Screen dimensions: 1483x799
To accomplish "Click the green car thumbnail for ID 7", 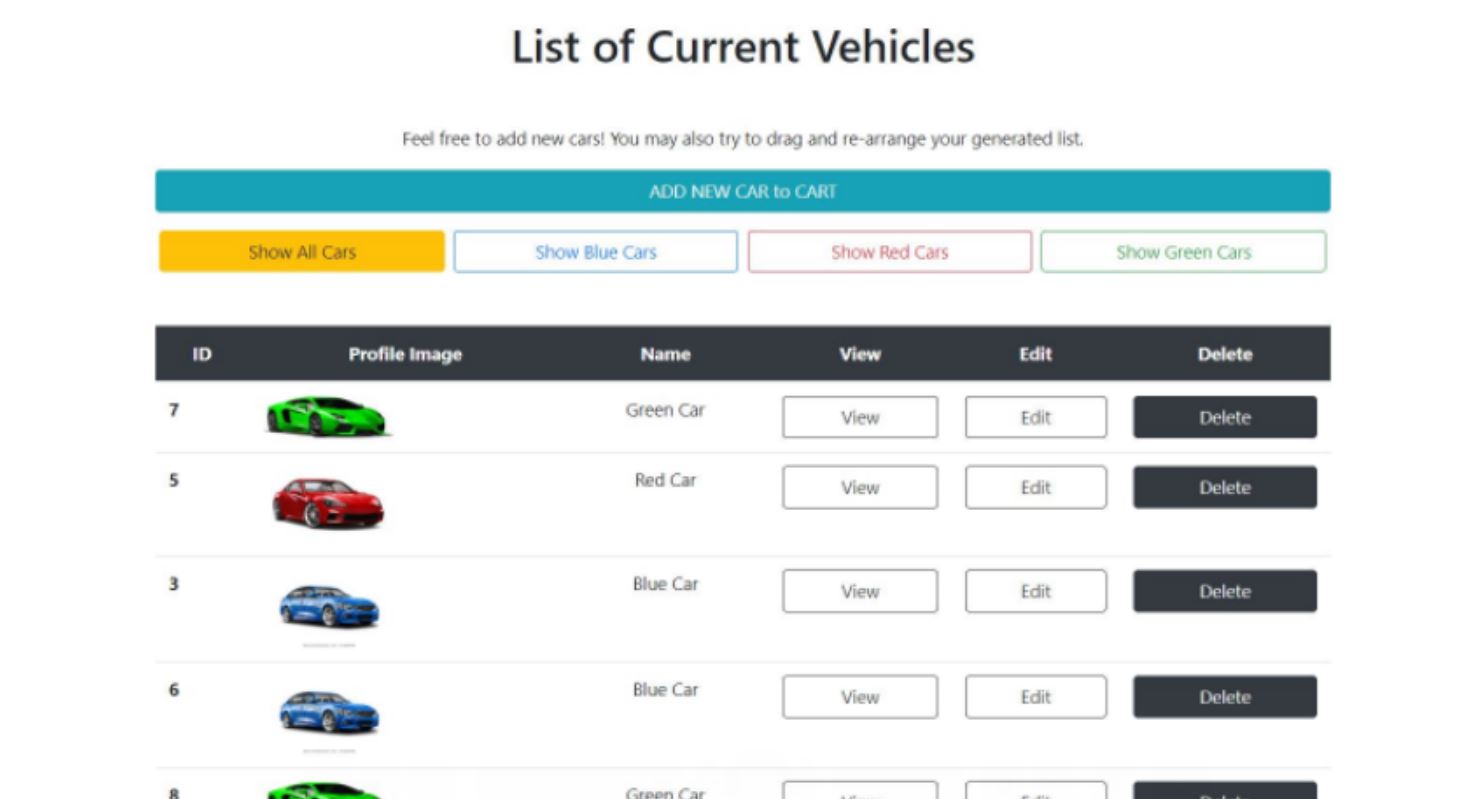I will [x=328, y=417].
